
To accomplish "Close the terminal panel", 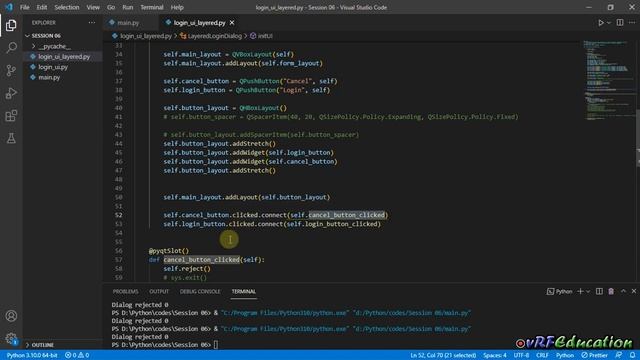I will 634,291.
